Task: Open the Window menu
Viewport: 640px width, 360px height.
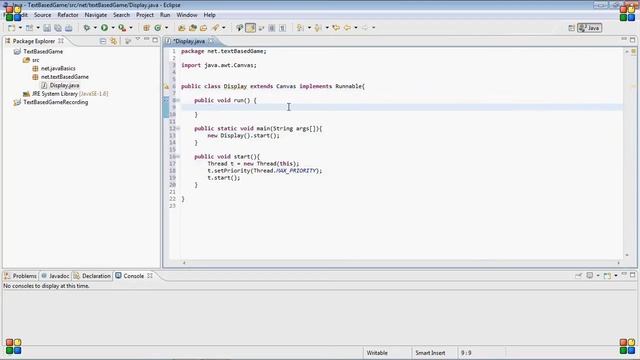Action: pos(187,15)
